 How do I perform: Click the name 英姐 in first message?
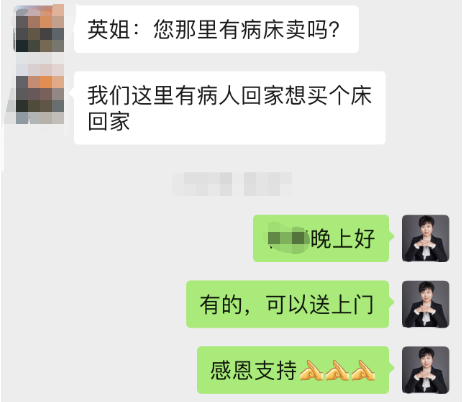click(108, 29)
